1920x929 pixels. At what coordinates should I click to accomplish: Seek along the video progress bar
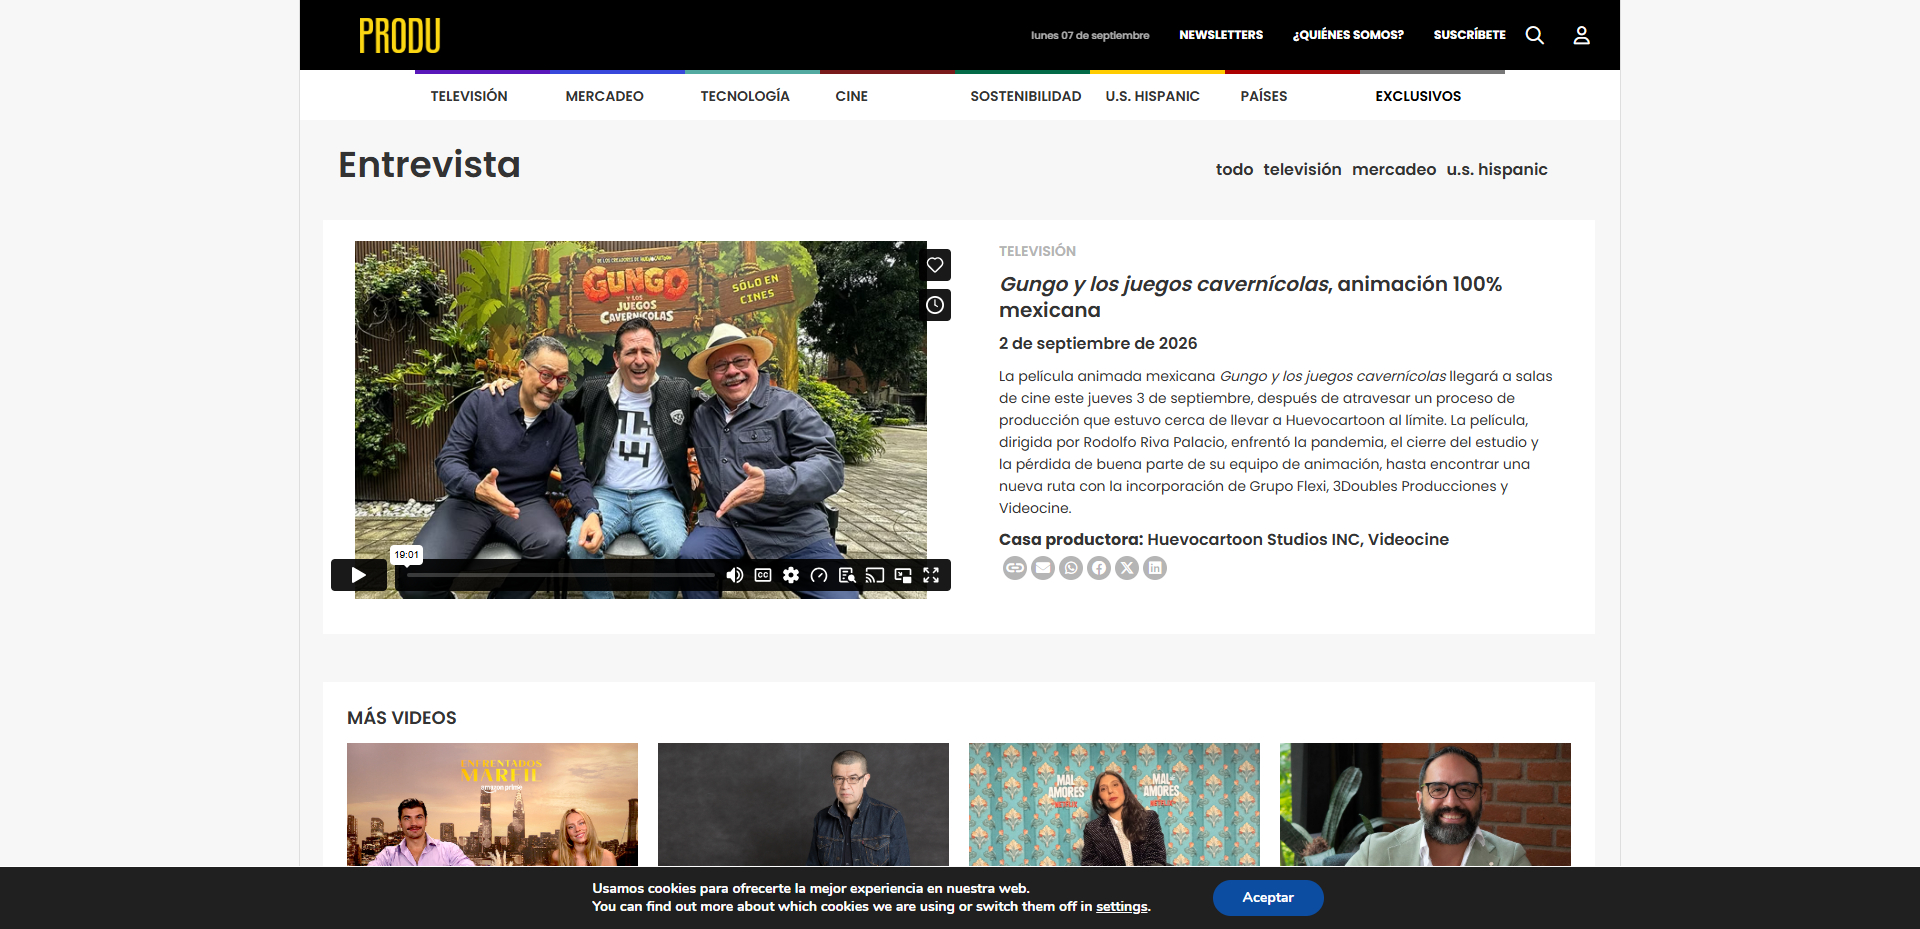pyautogui.click(x=560, y=575)
